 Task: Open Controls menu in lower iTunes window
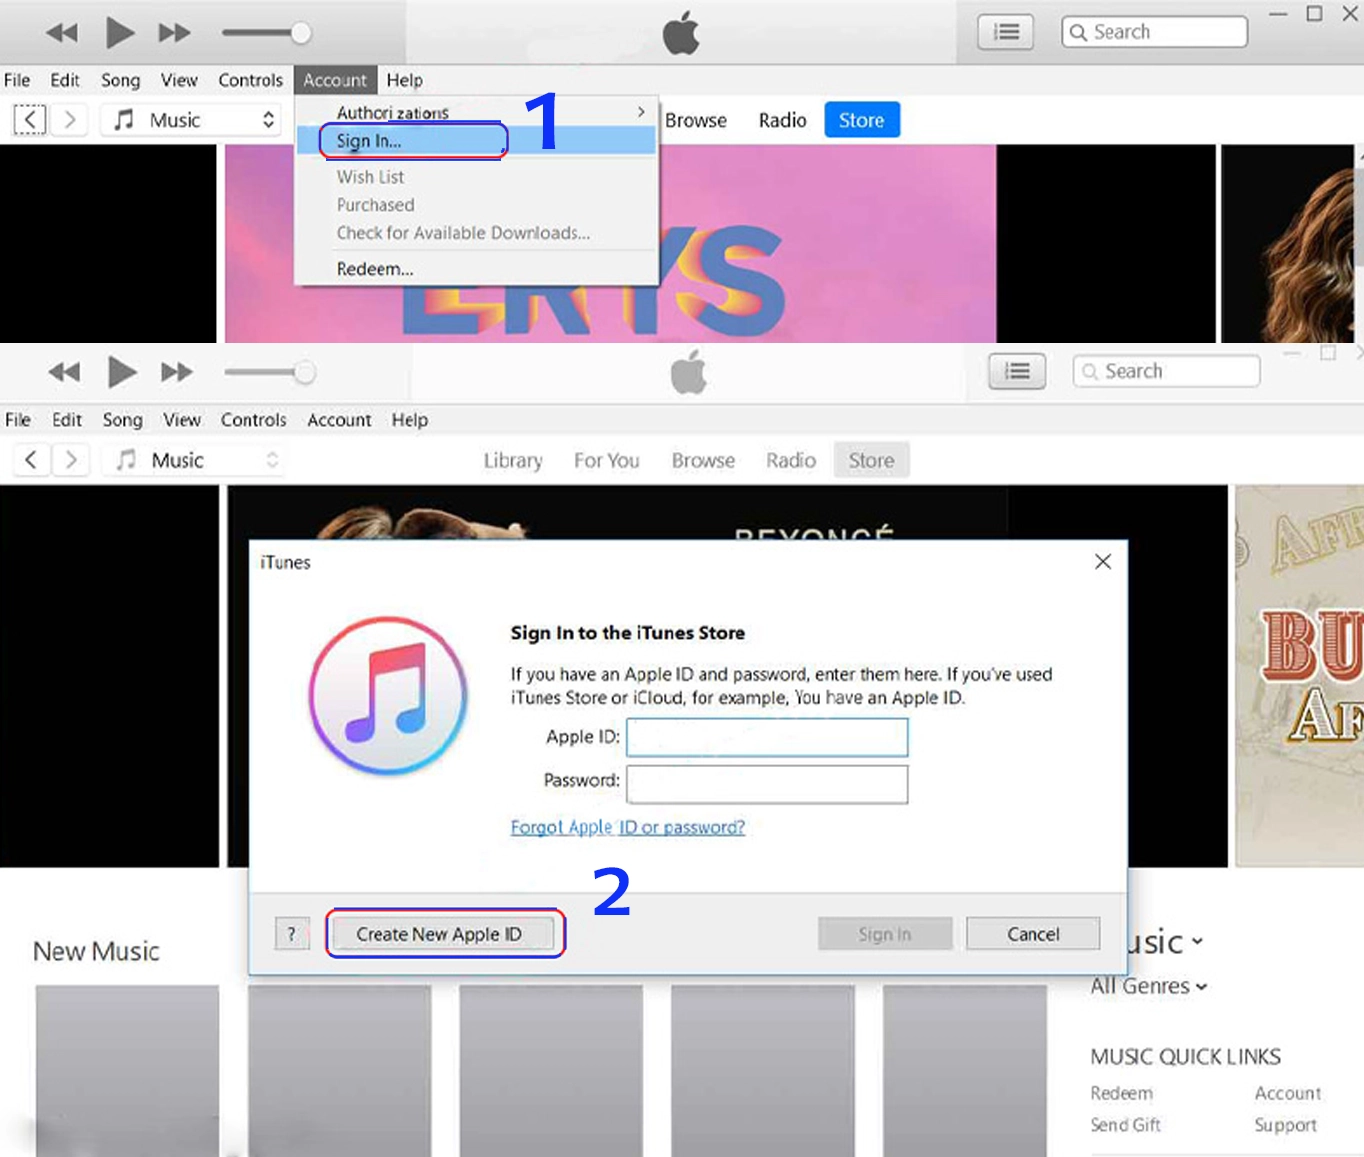click(x=253, y=420)
